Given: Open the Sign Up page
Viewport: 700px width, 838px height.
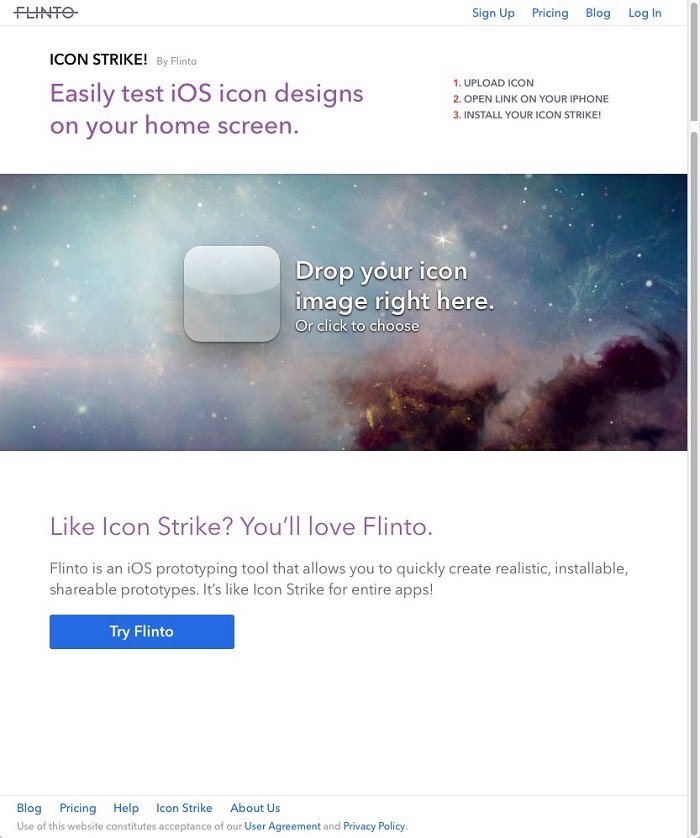Looking at the screenshot, I should [493, 13].
